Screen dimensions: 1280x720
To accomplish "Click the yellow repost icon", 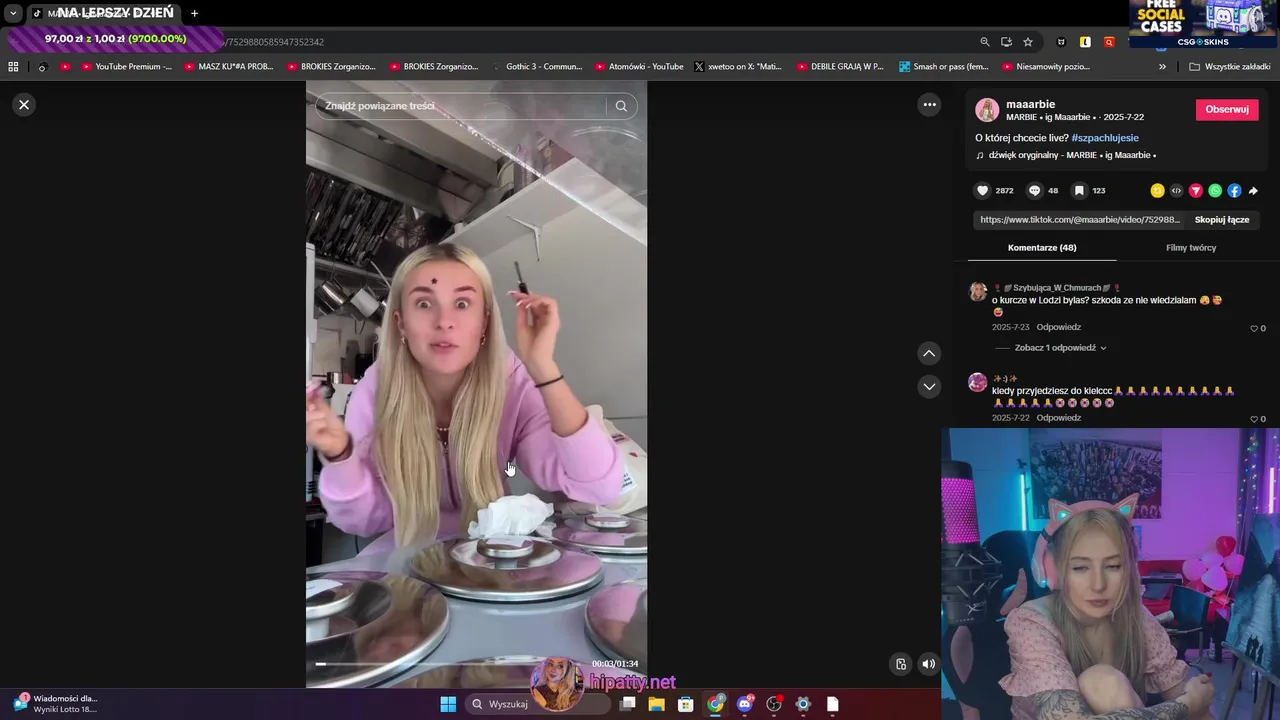I will point(1157,190).
